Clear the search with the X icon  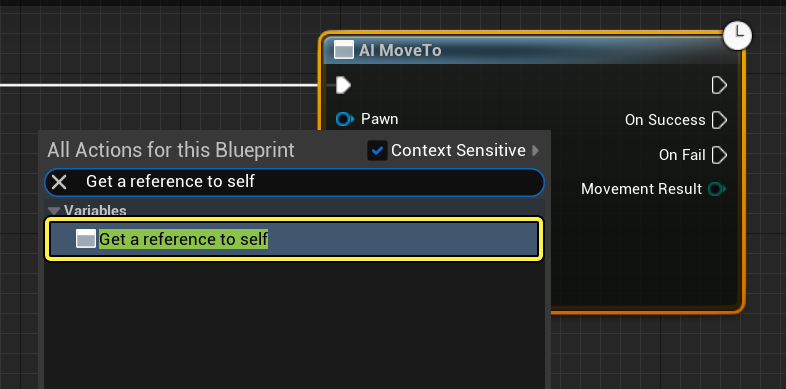(x=59, y=182)
